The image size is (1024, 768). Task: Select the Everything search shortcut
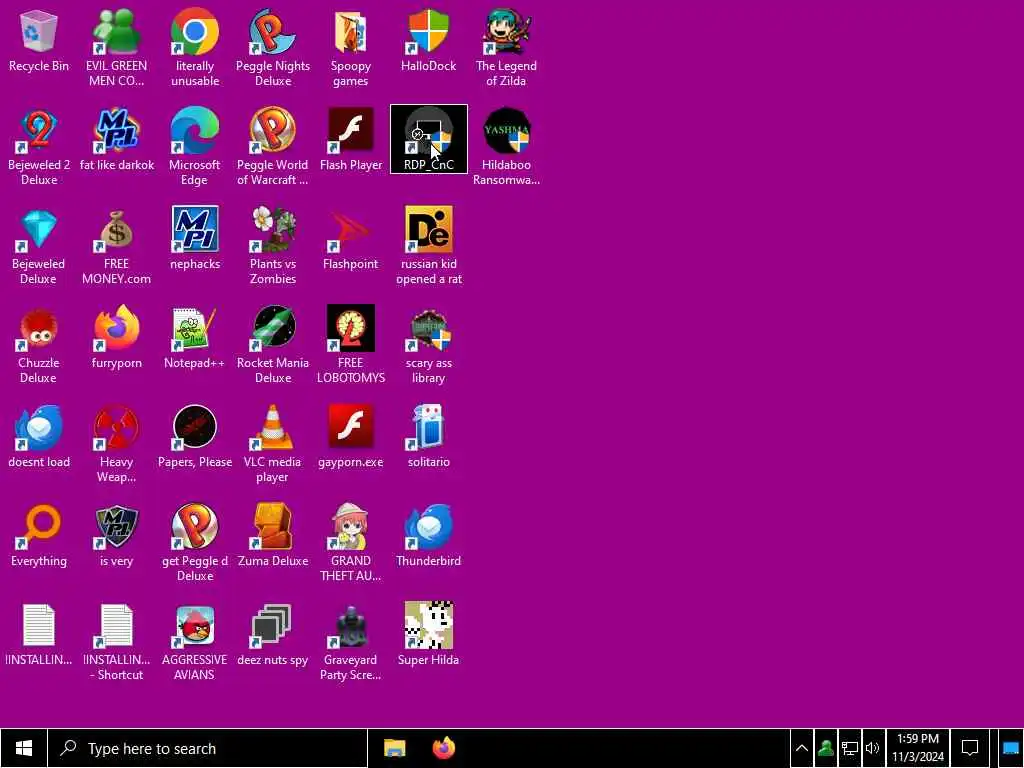[39, 537]
